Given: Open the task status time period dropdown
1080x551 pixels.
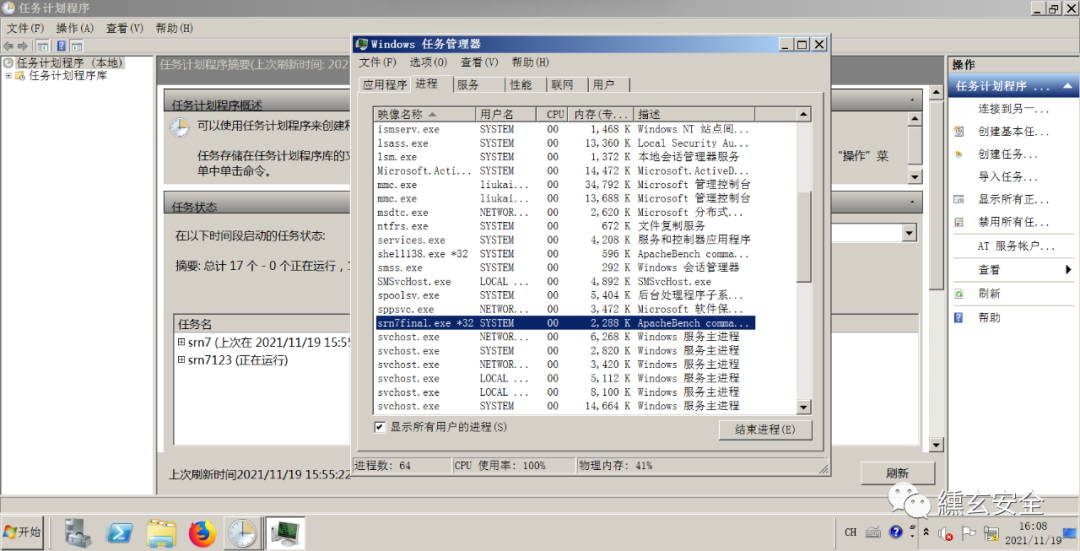Looking at the screenshot, I should [x=909, y=233].
